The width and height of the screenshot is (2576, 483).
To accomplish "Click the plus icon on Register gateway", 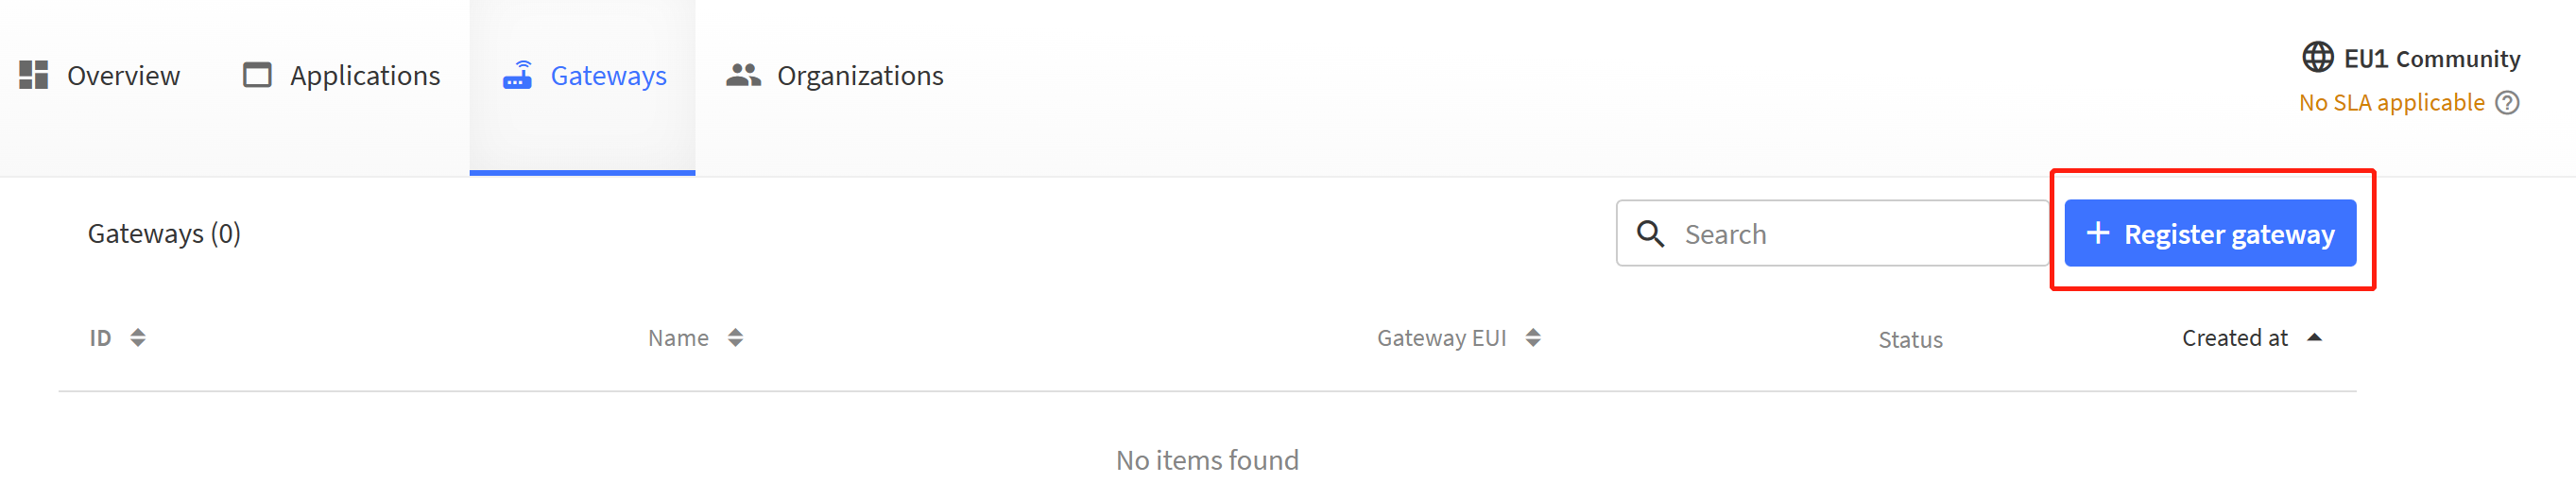I will coord(2098,233).
